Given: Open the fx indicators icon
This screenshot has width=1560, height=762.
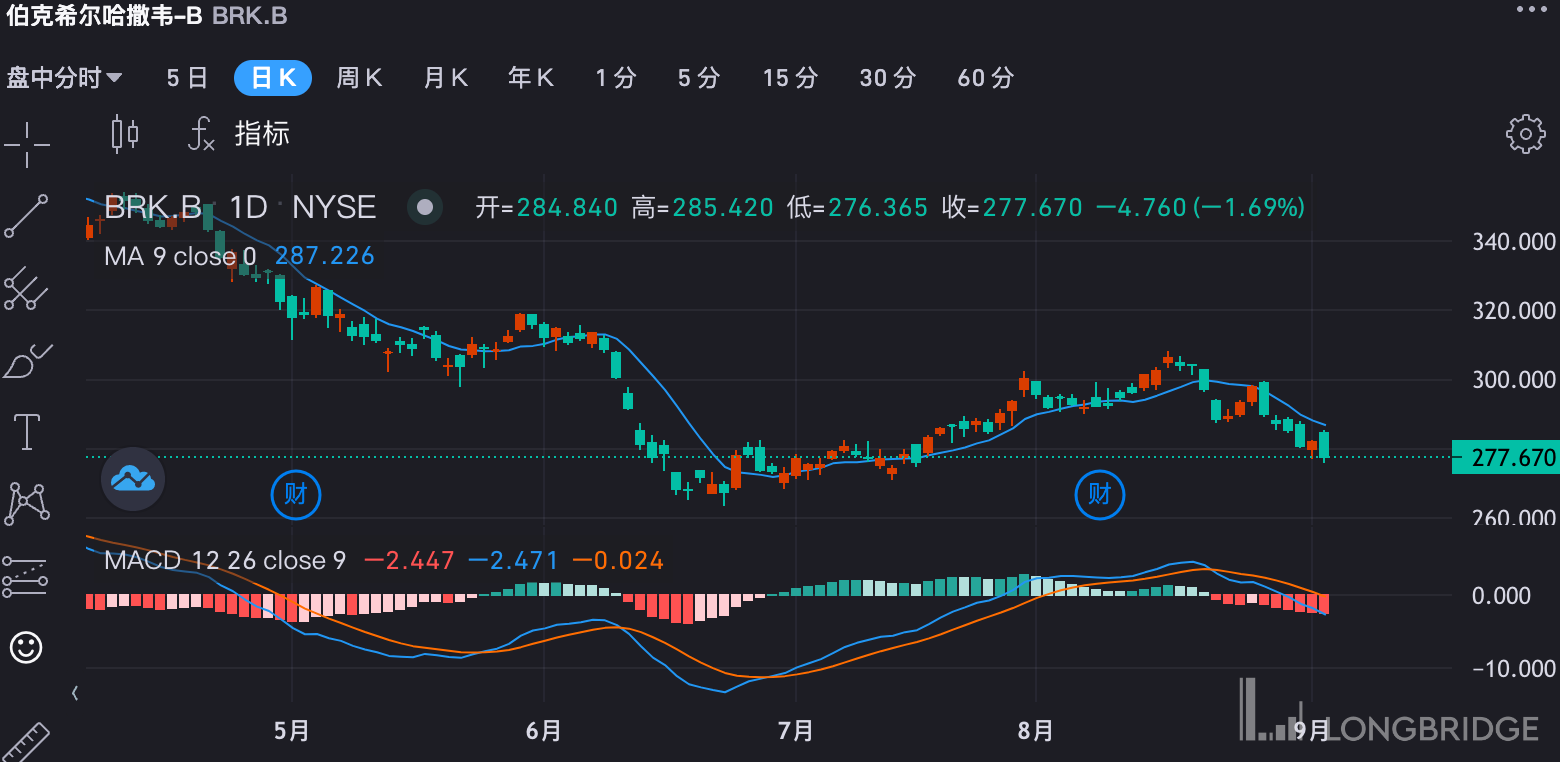Looking at the screenshot, I should (201, 133).
